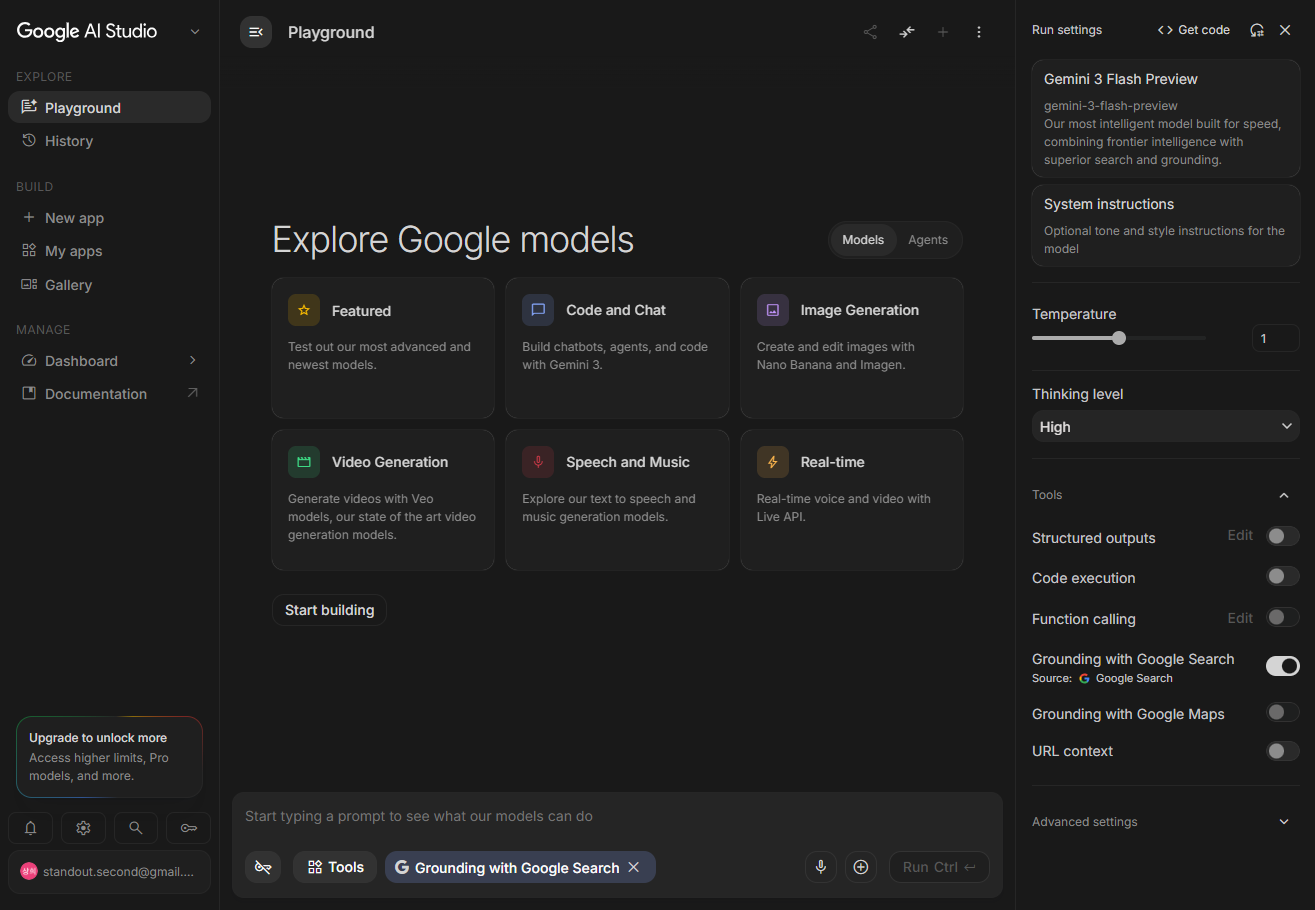Click the Upgrade to unlock more card

[x=109, y=757]
